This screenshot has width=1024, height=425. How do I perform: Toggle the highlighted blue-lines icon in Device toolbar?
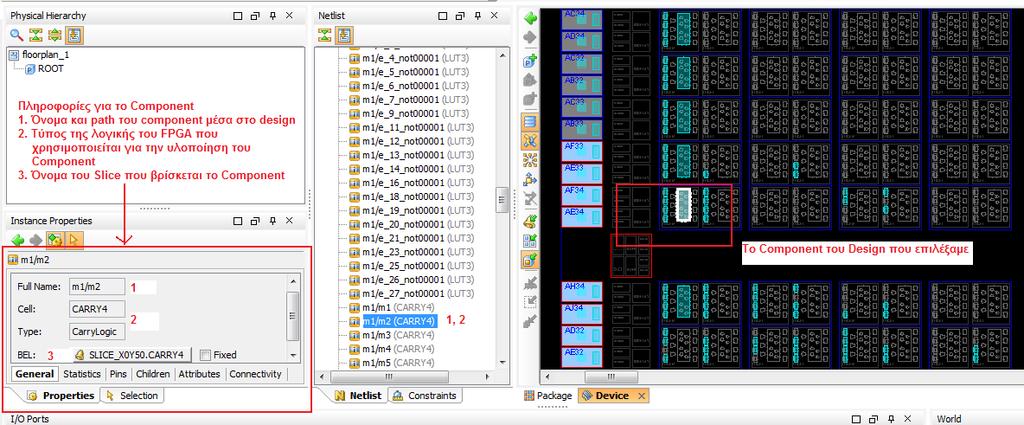pyautogui.click(x=530, y=121)
